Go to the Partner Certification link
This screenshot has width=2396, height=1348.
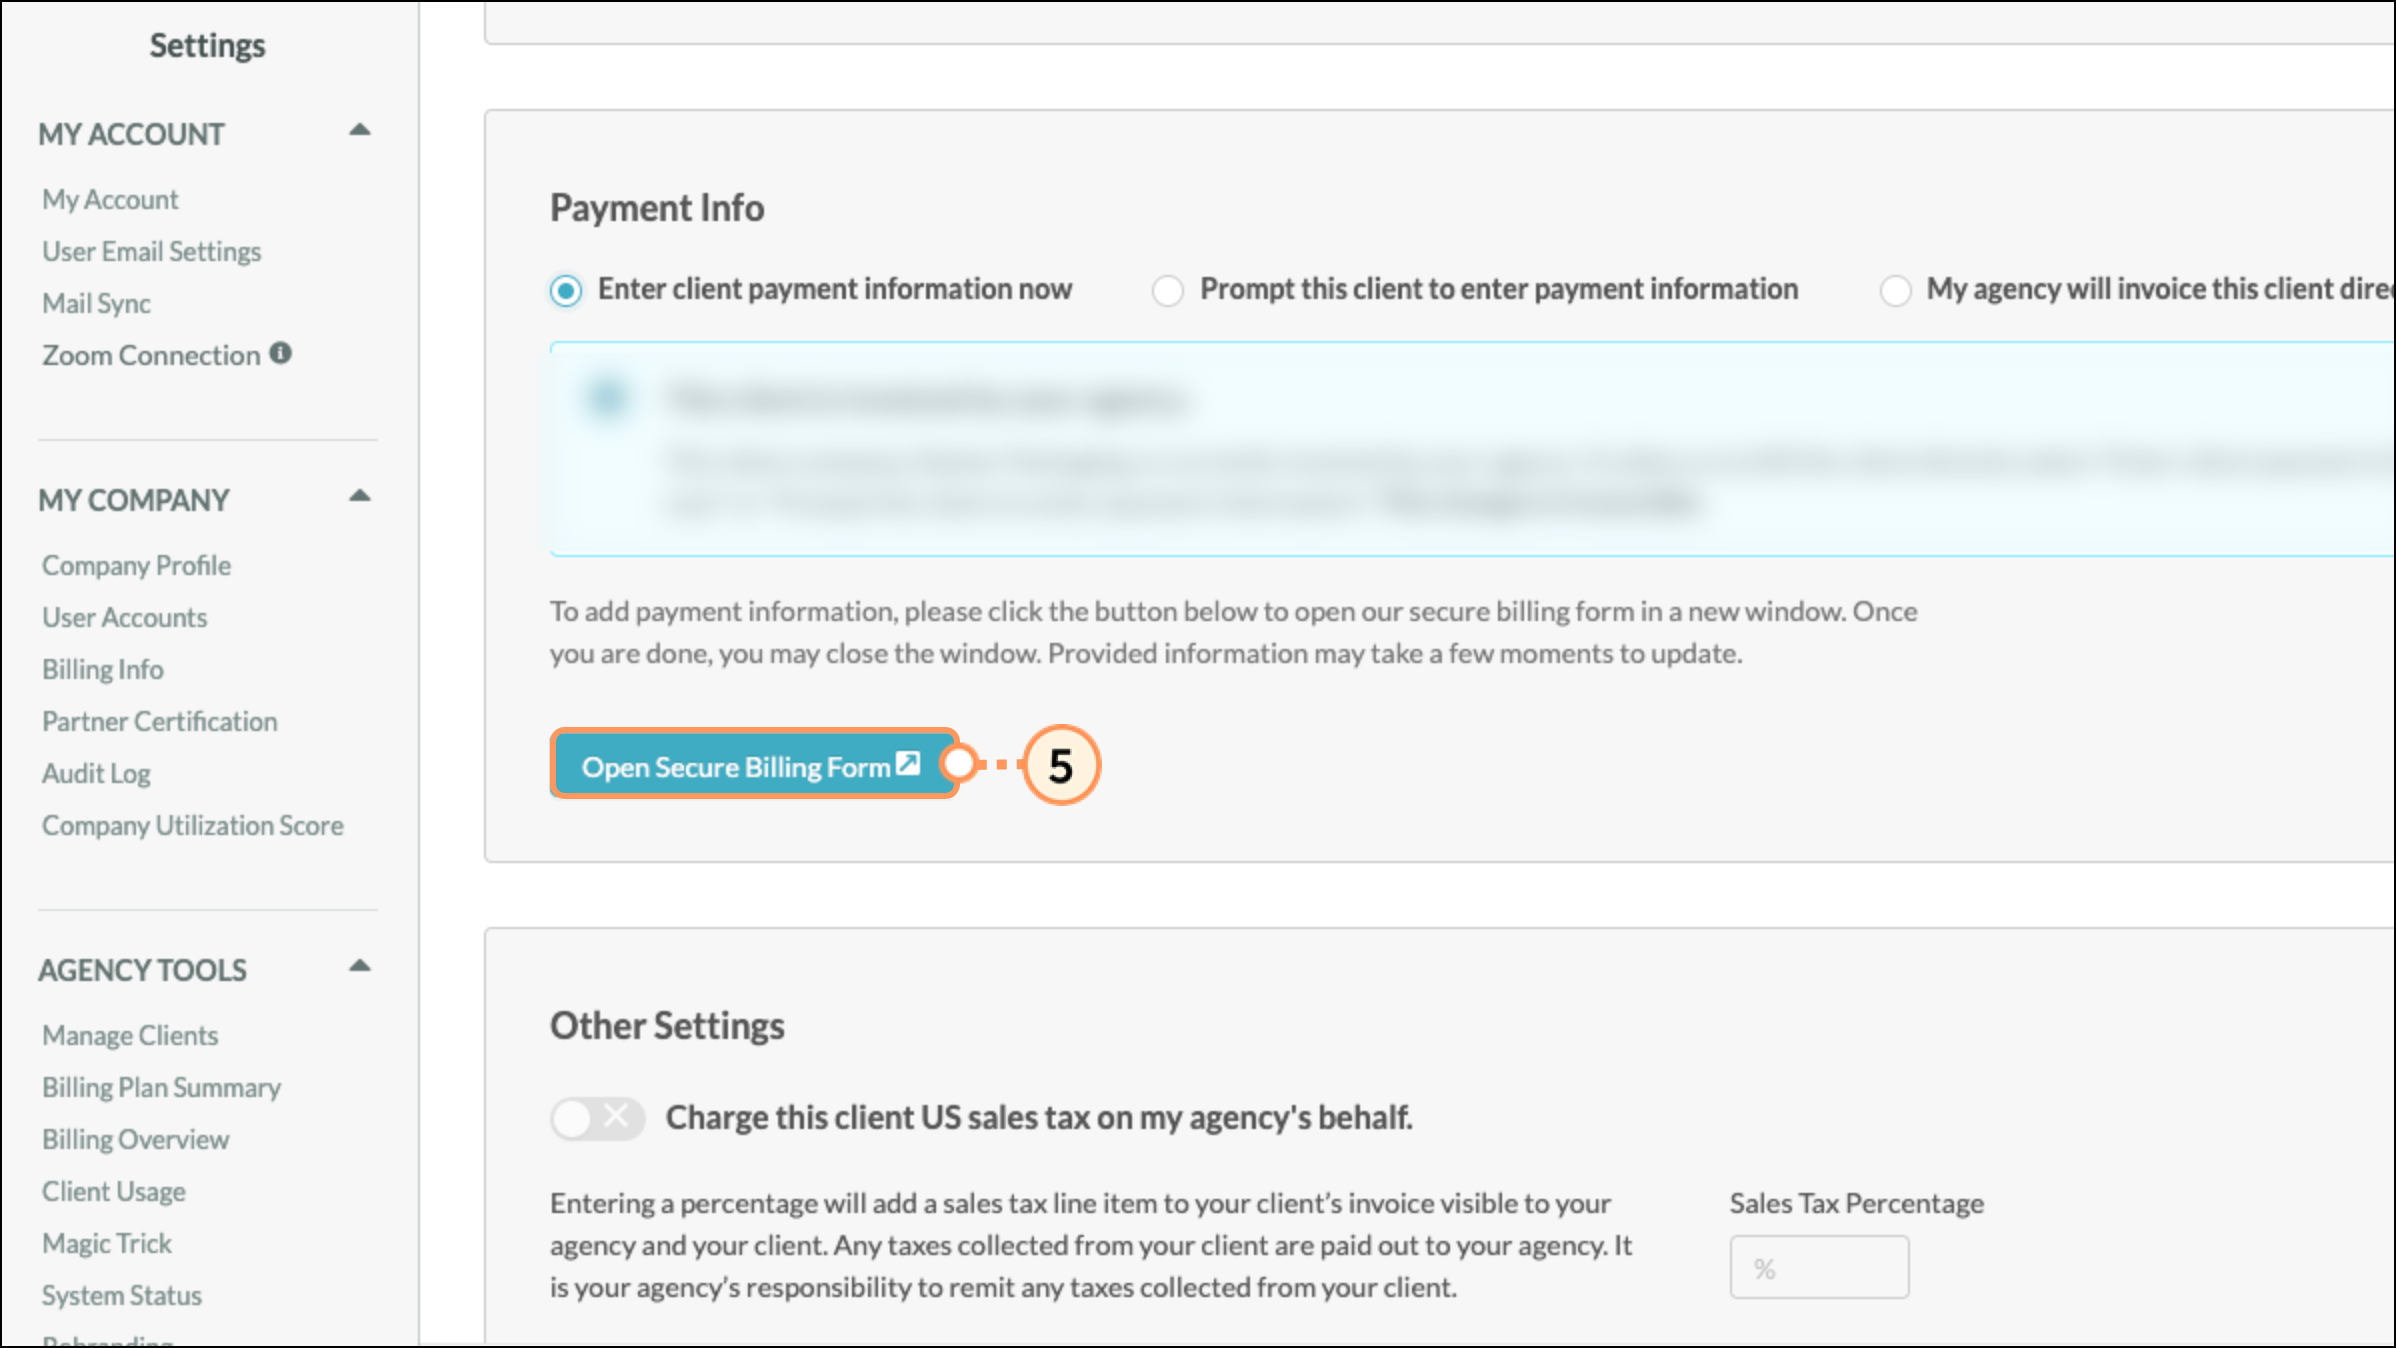click(160, 721)
